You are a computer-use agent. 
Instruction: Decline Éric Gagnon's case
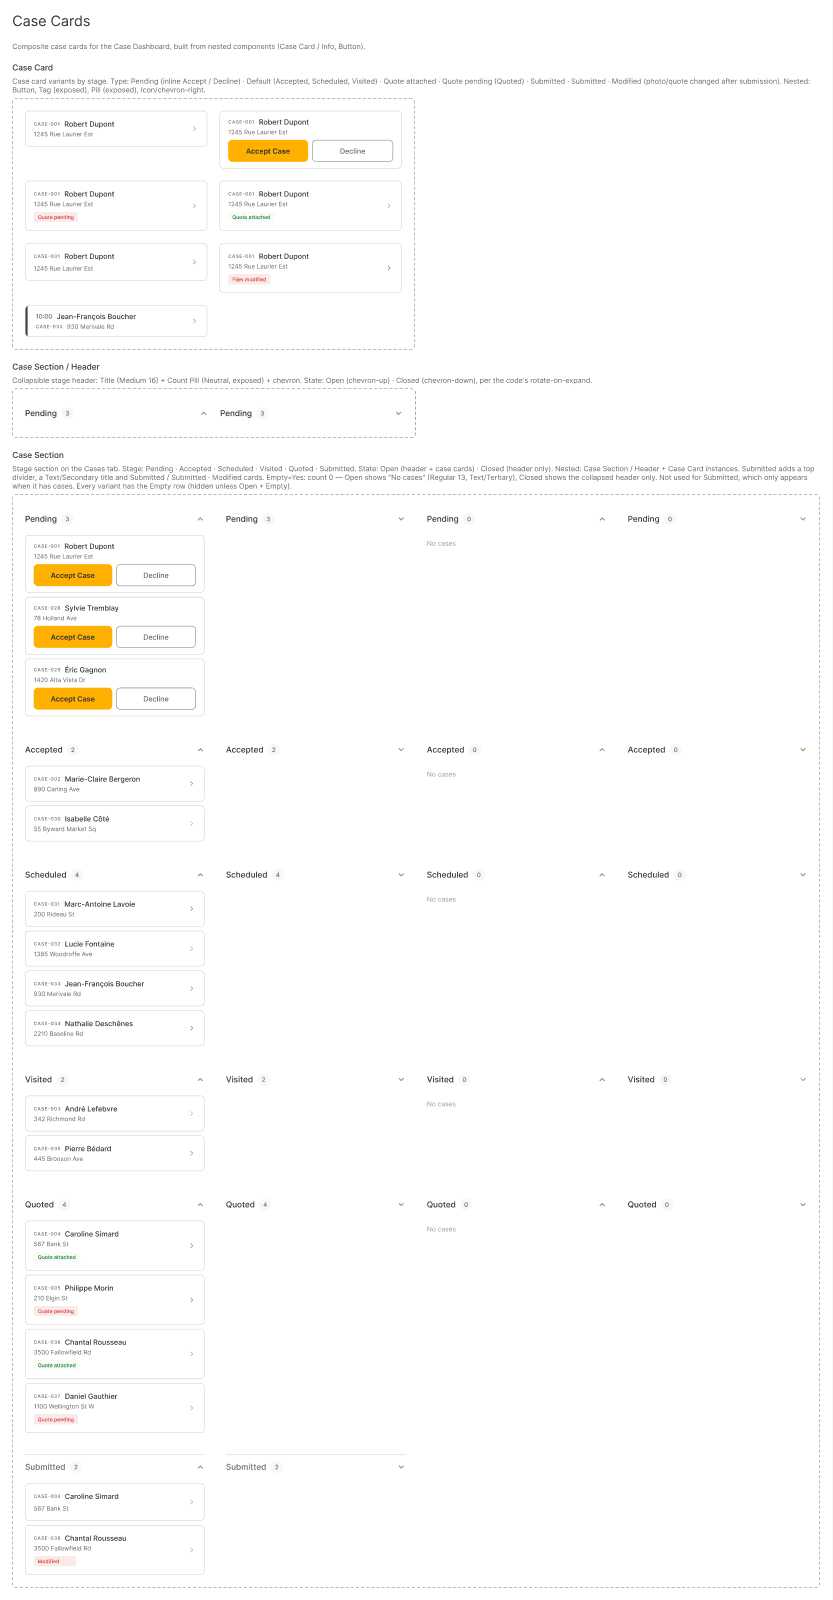click(x=156, y=699)
